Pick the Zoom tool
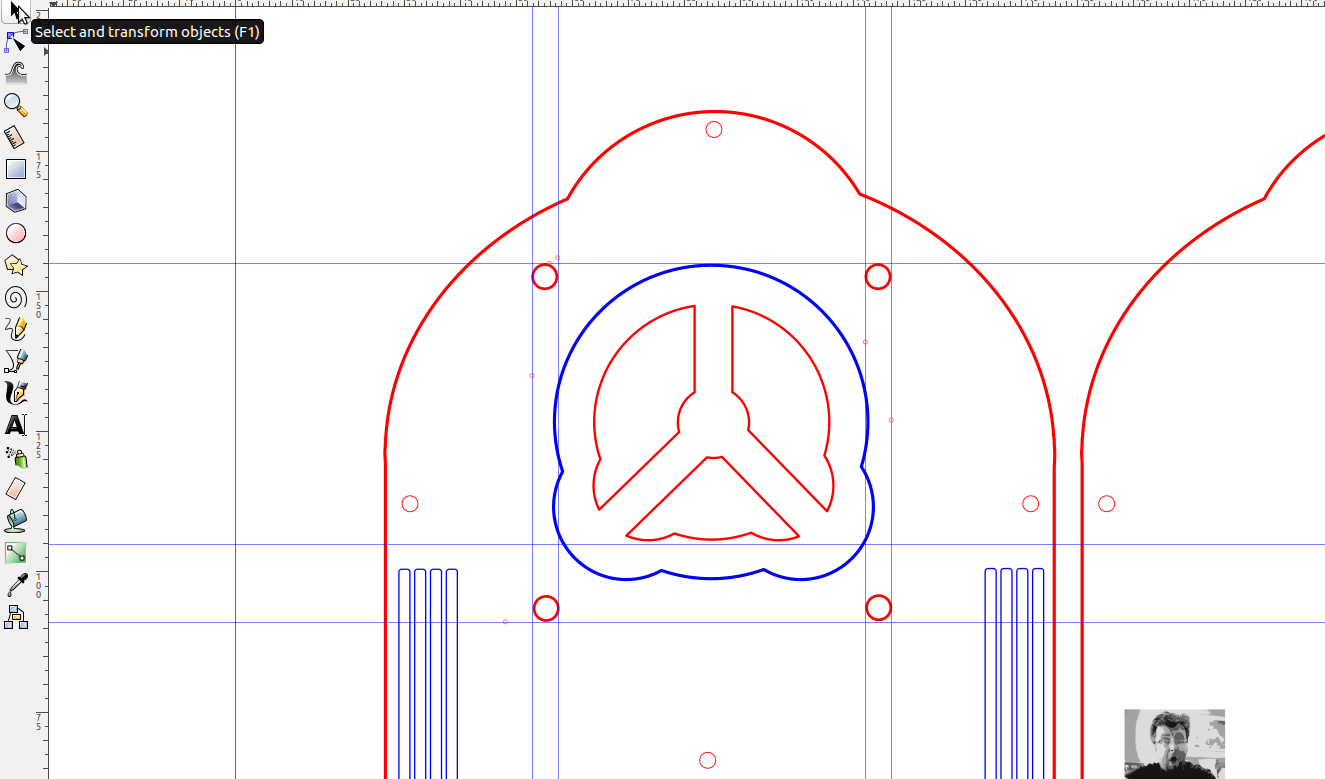Image resolution: width=1325 pixels, height=779 pixels. tap(16, 104)
